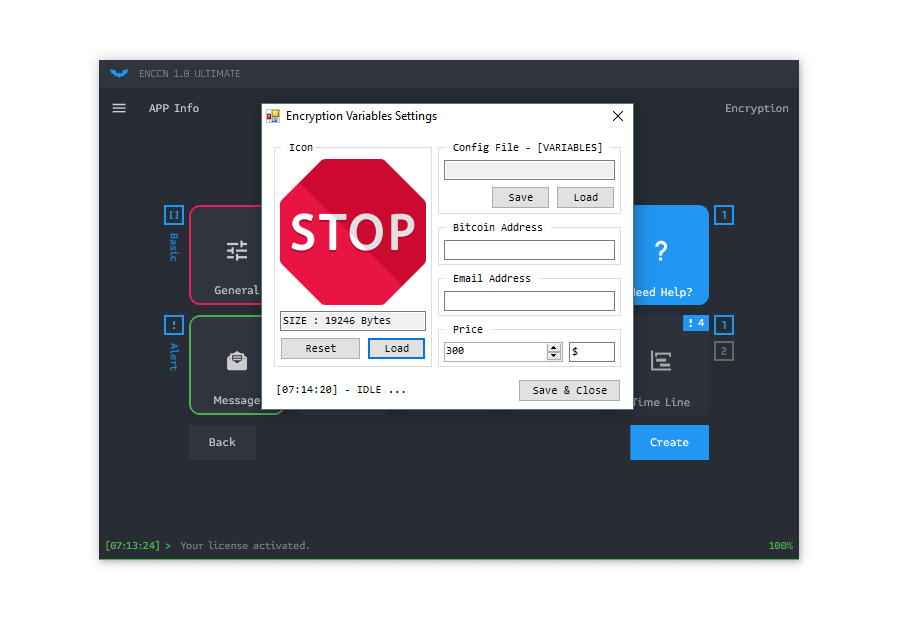Viewport: 908px width, 624px height.
Task: Open the Time Line tile icon
Action: click(661, 361)
